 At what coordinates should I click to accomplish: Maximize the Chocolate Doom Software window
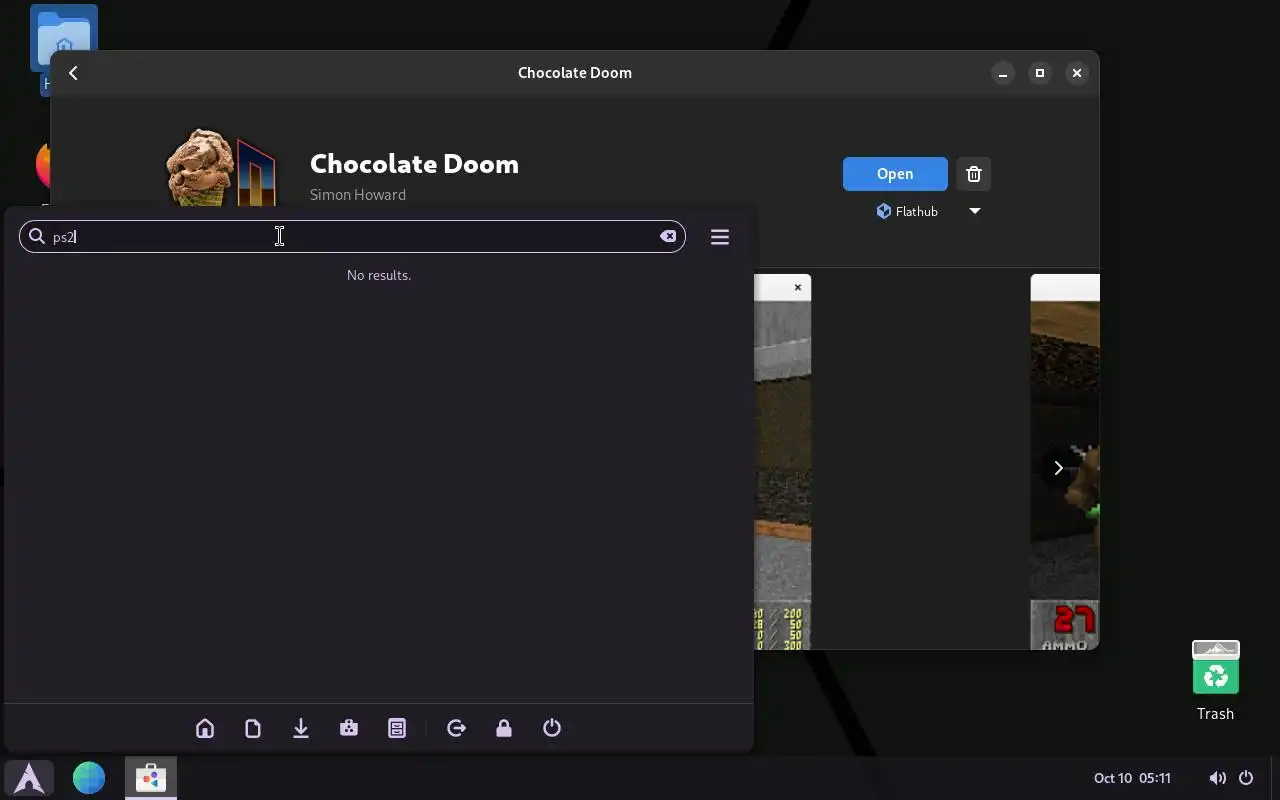click(1040, 73)
